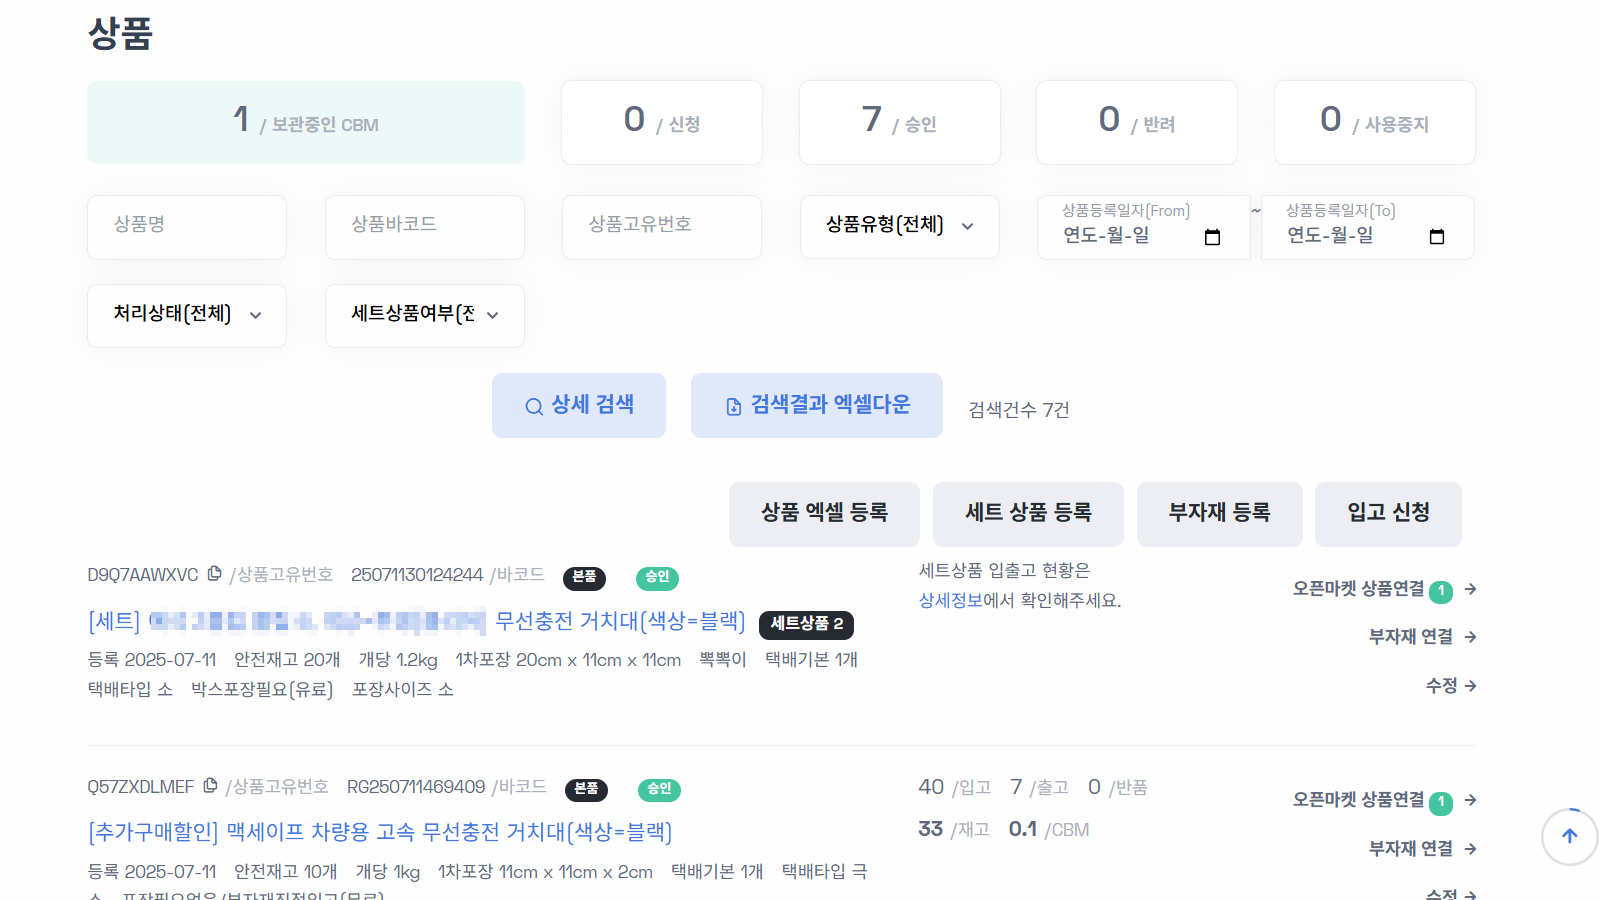
Task: Click the 입고 신청 button
Action: click(x=1388, y=514)
